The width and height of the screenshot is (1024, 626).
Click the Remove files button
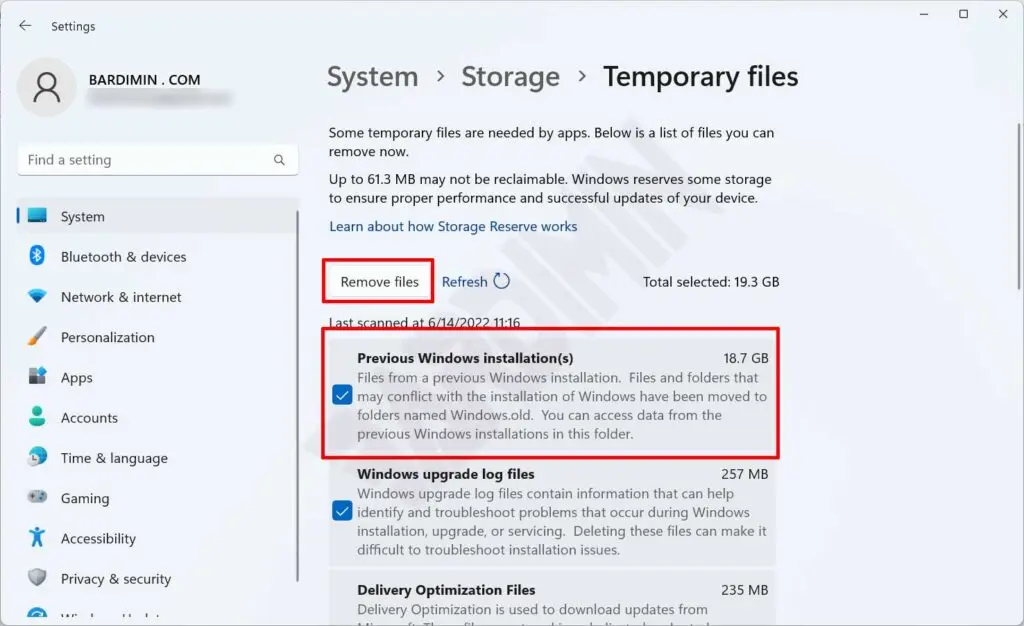pyautogui.click(x=379, y=281)
